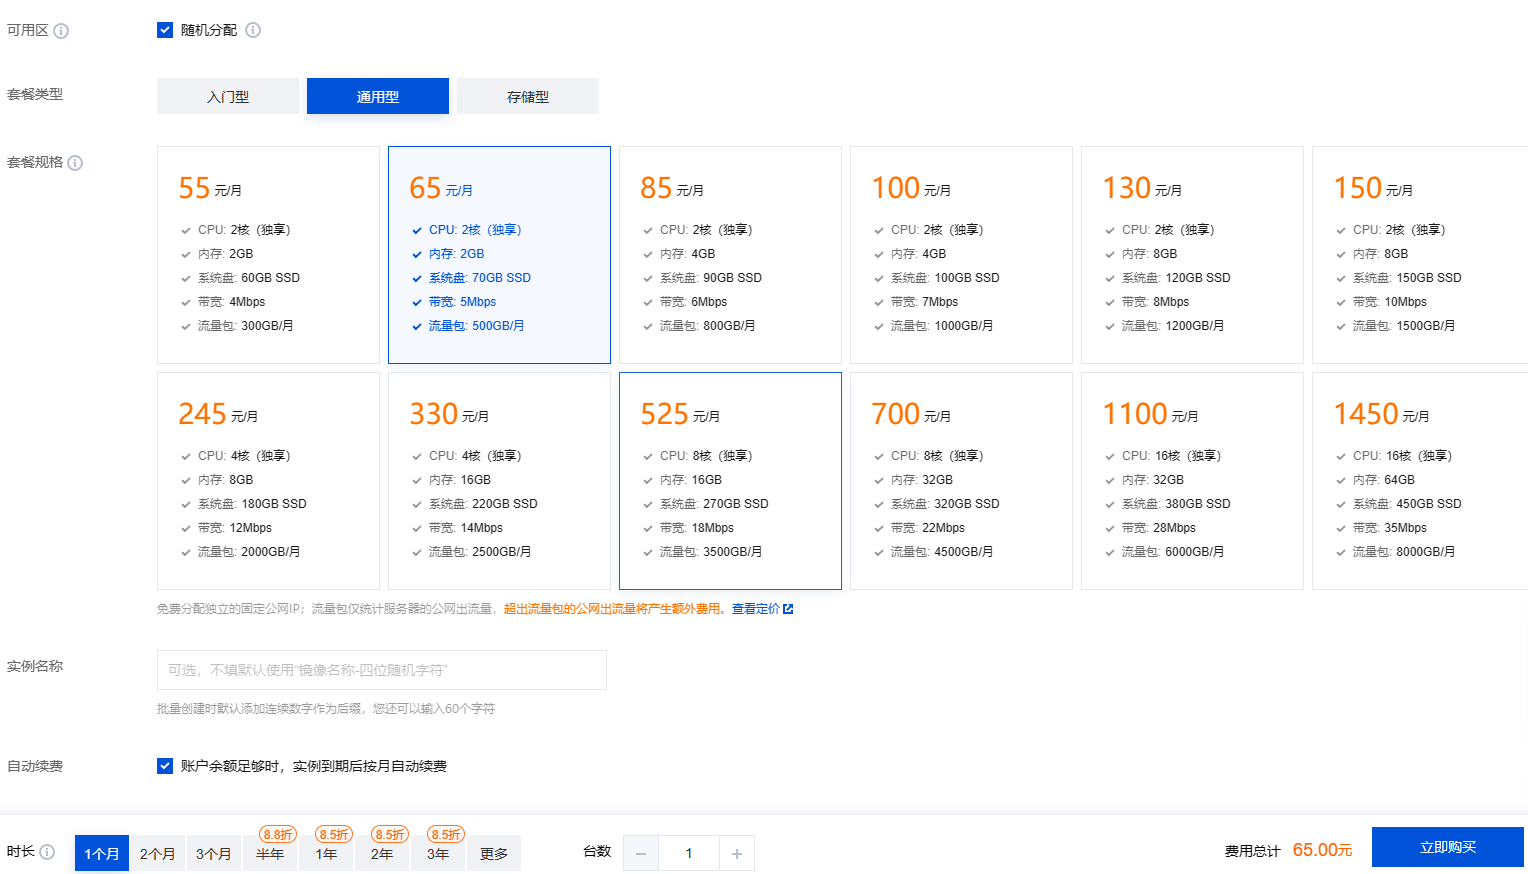
Task: Click the 实例名称 input field
Action: [x=382, y=670]
